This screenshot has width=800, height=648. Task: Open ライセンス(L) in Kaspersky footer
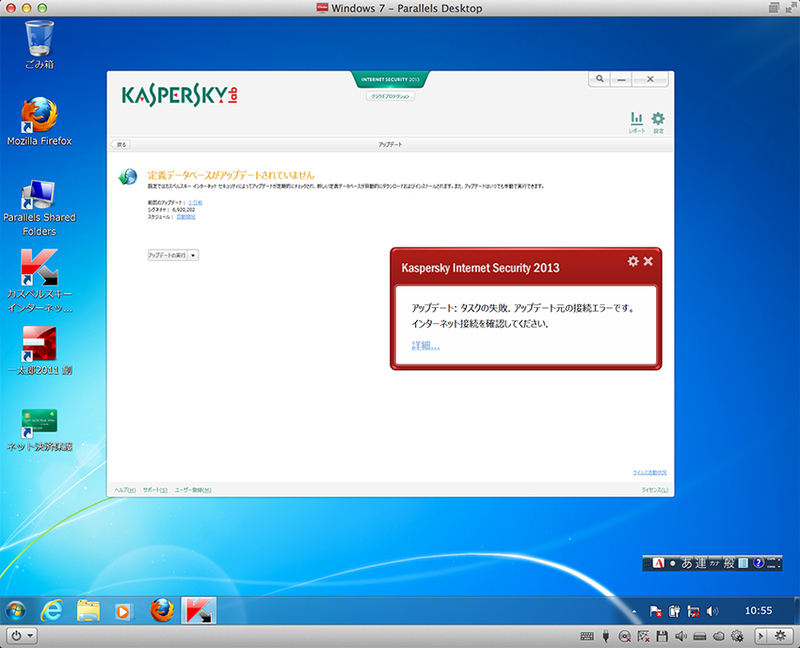(x=655, y=490)
